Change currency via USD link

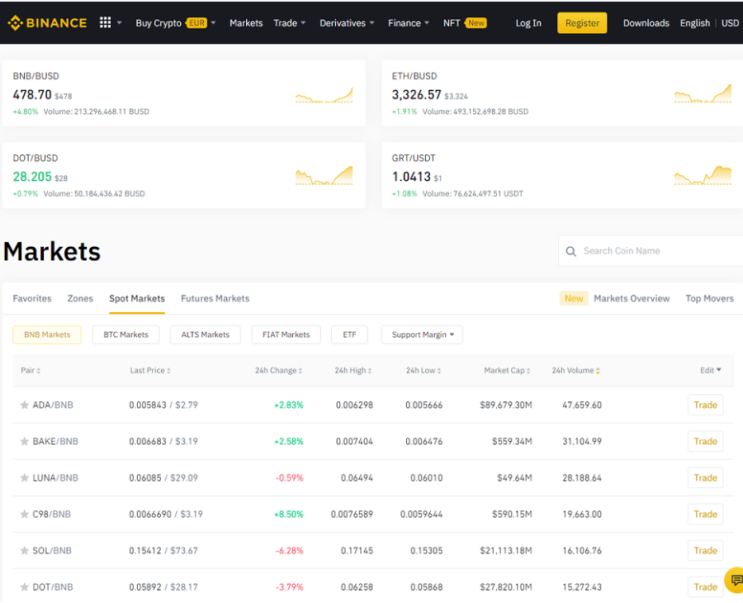(x=730, y=23)
